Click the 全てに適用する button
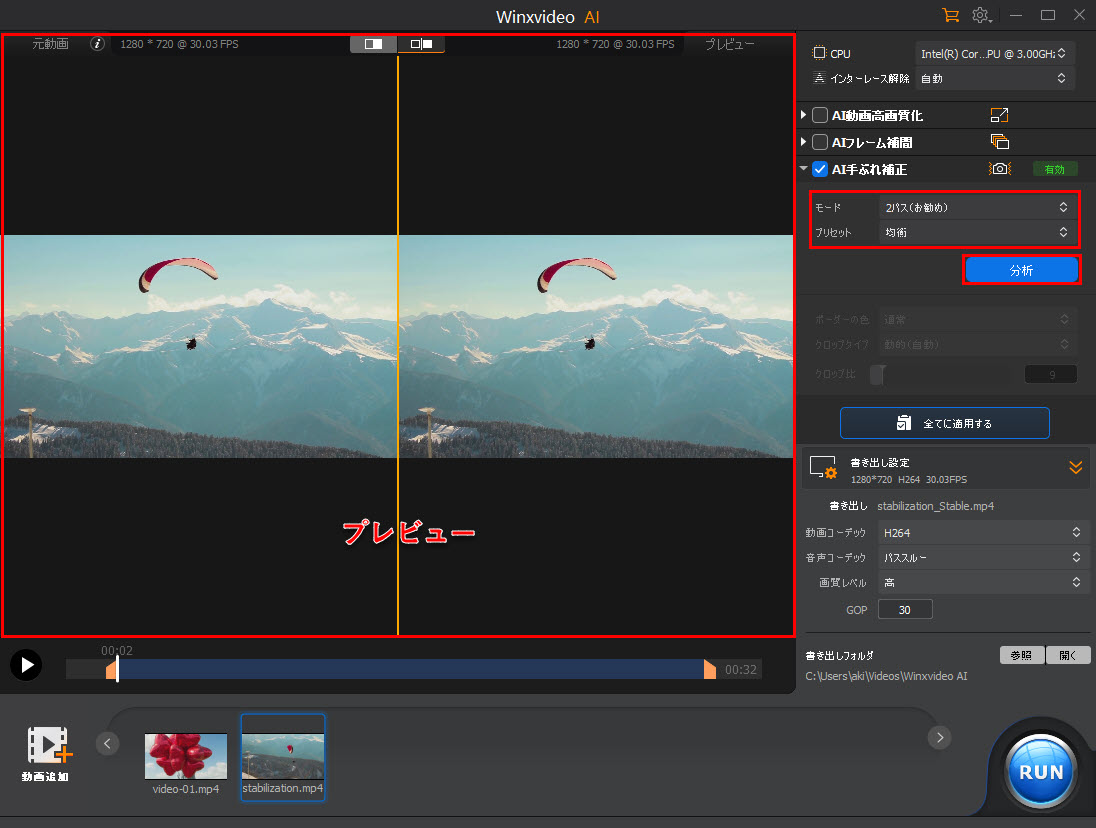 click(944, 423)
